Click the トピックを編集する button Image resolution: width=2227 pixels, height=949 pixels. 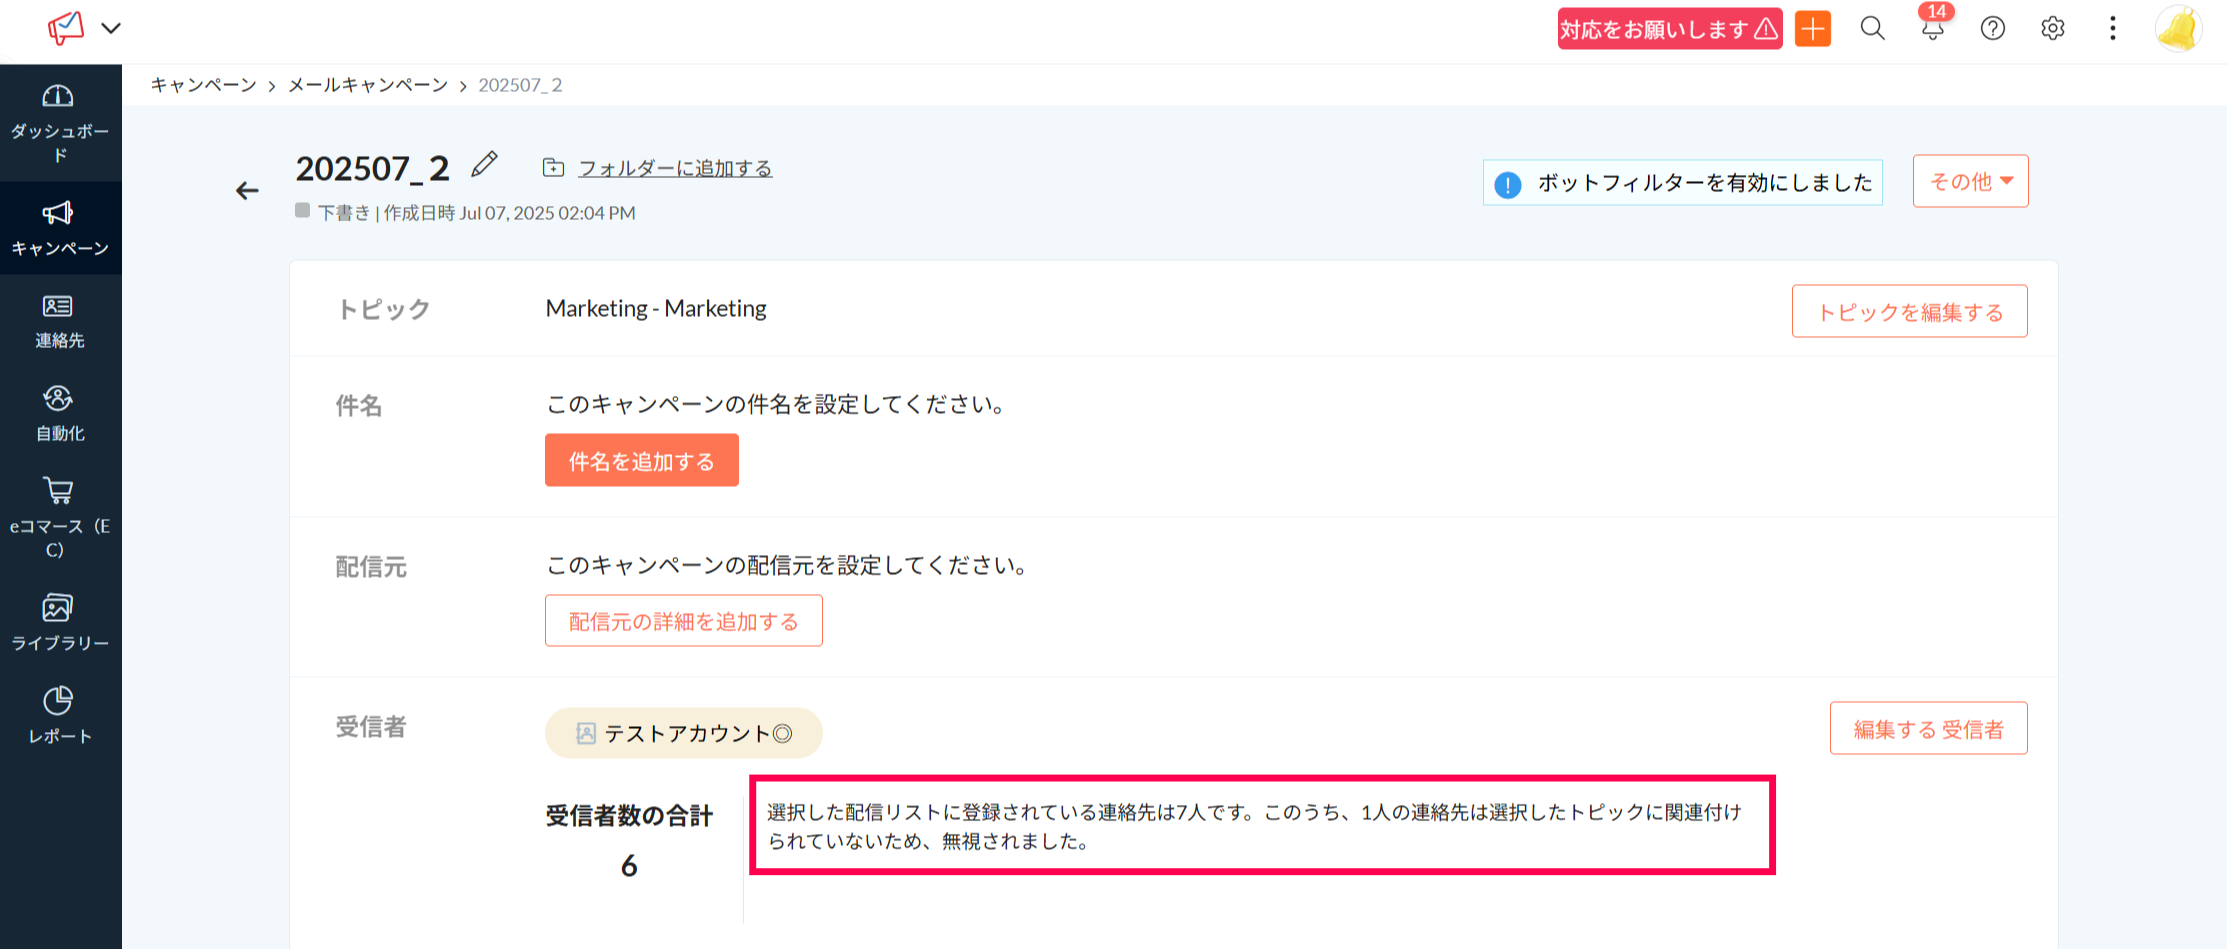[1909, 312]
